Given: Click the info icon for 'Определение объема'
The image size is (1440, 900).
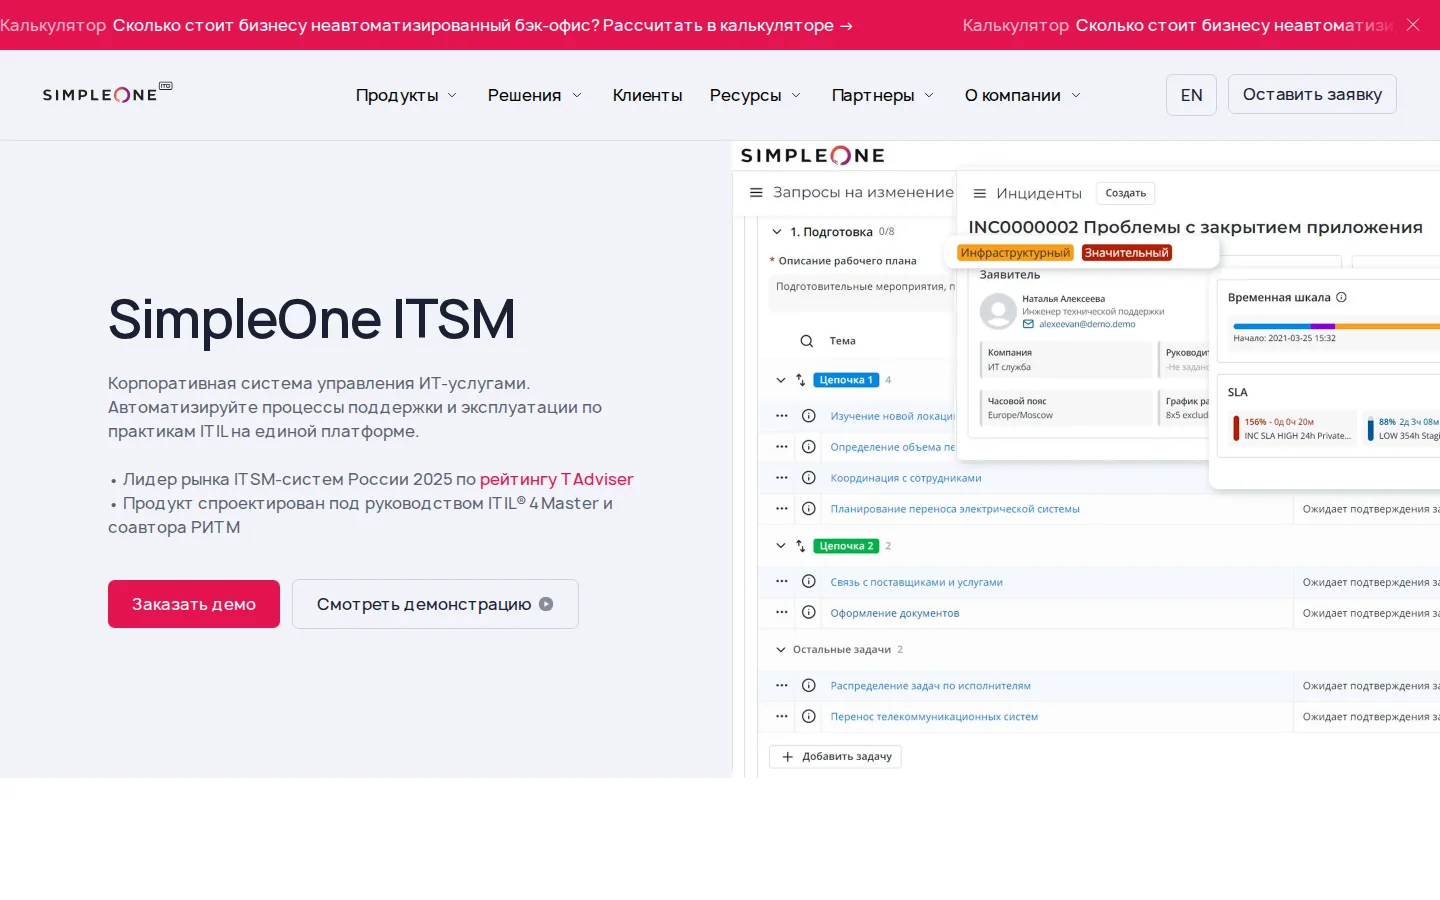Looking at the screenshot, I should (809, 447).
